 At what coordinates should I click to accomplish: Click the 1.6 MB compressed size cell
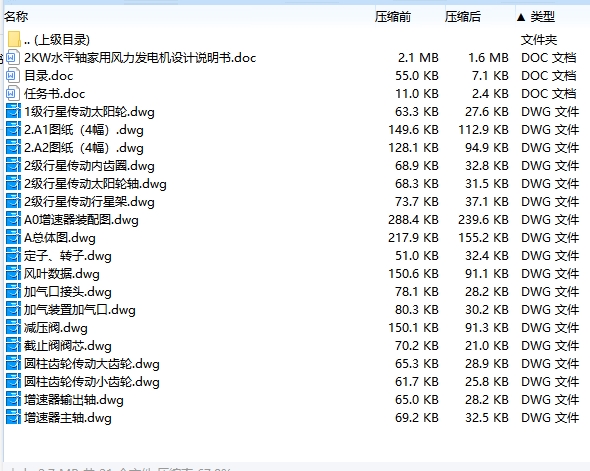click(x=488, y=58)
